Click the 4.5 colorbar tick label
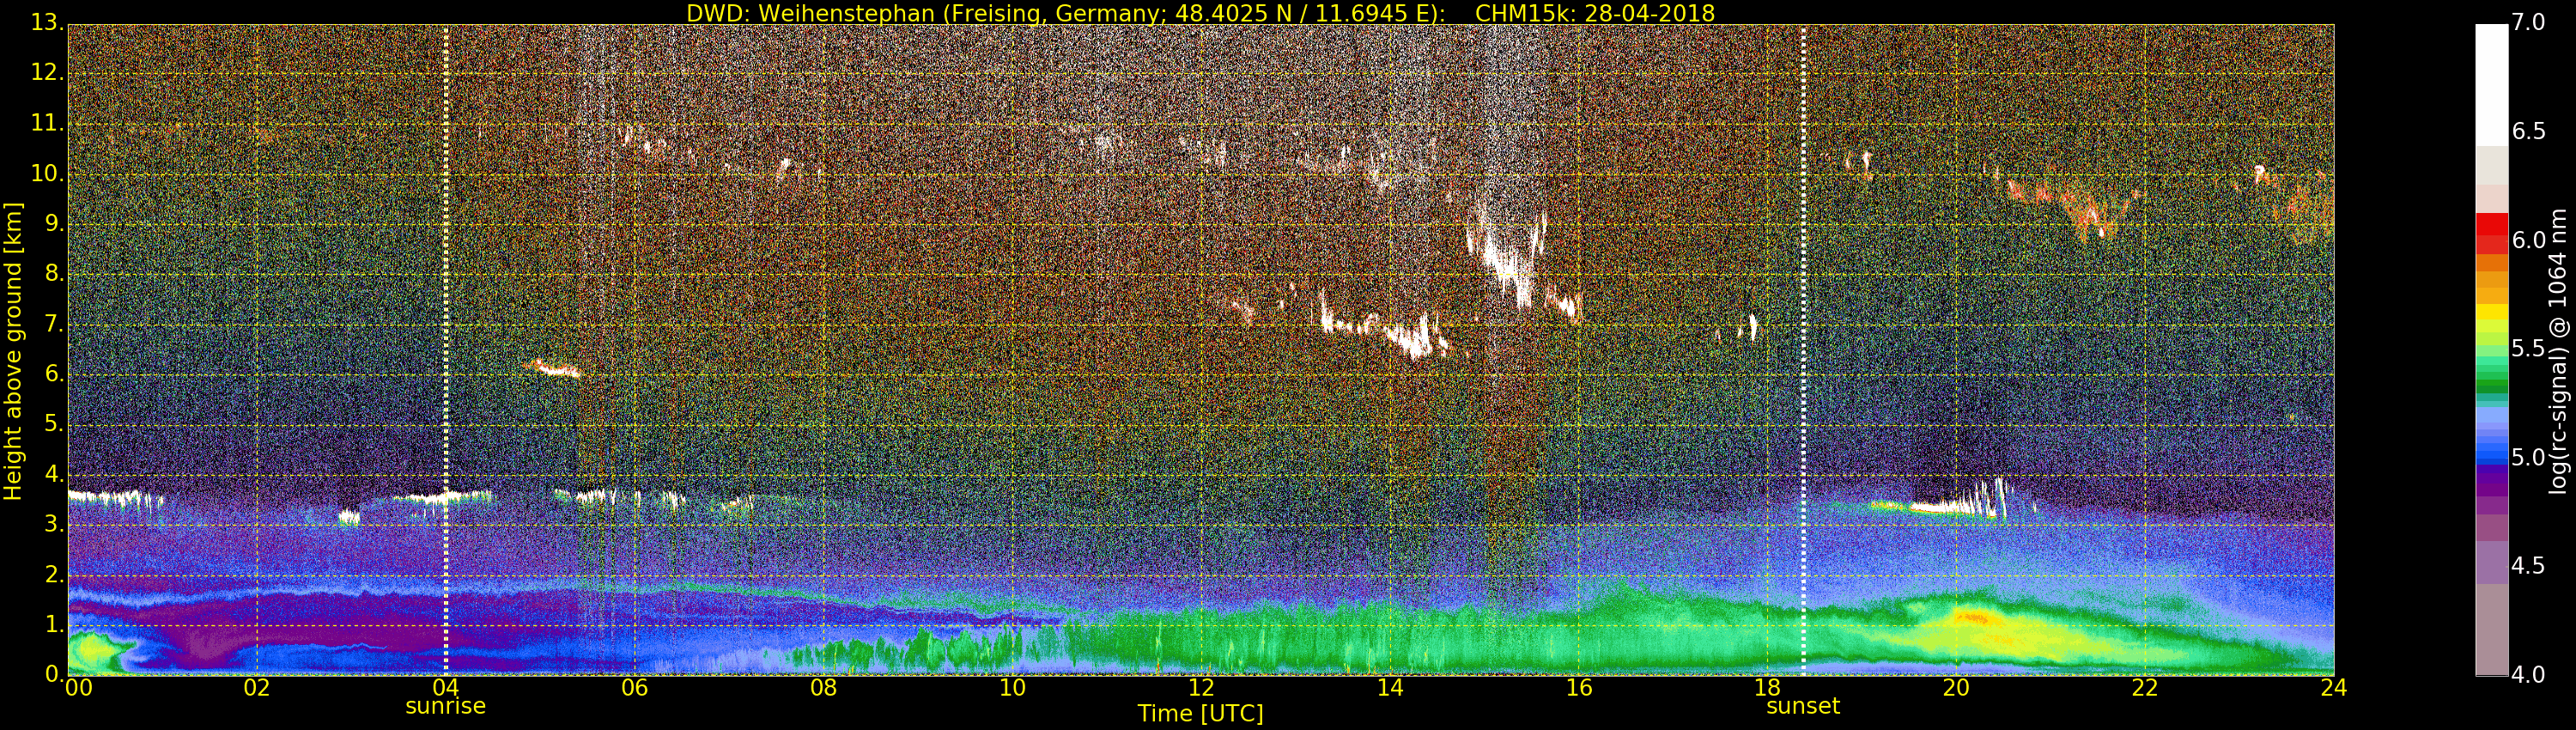The image size is (2576, 730). (2530, 566)
